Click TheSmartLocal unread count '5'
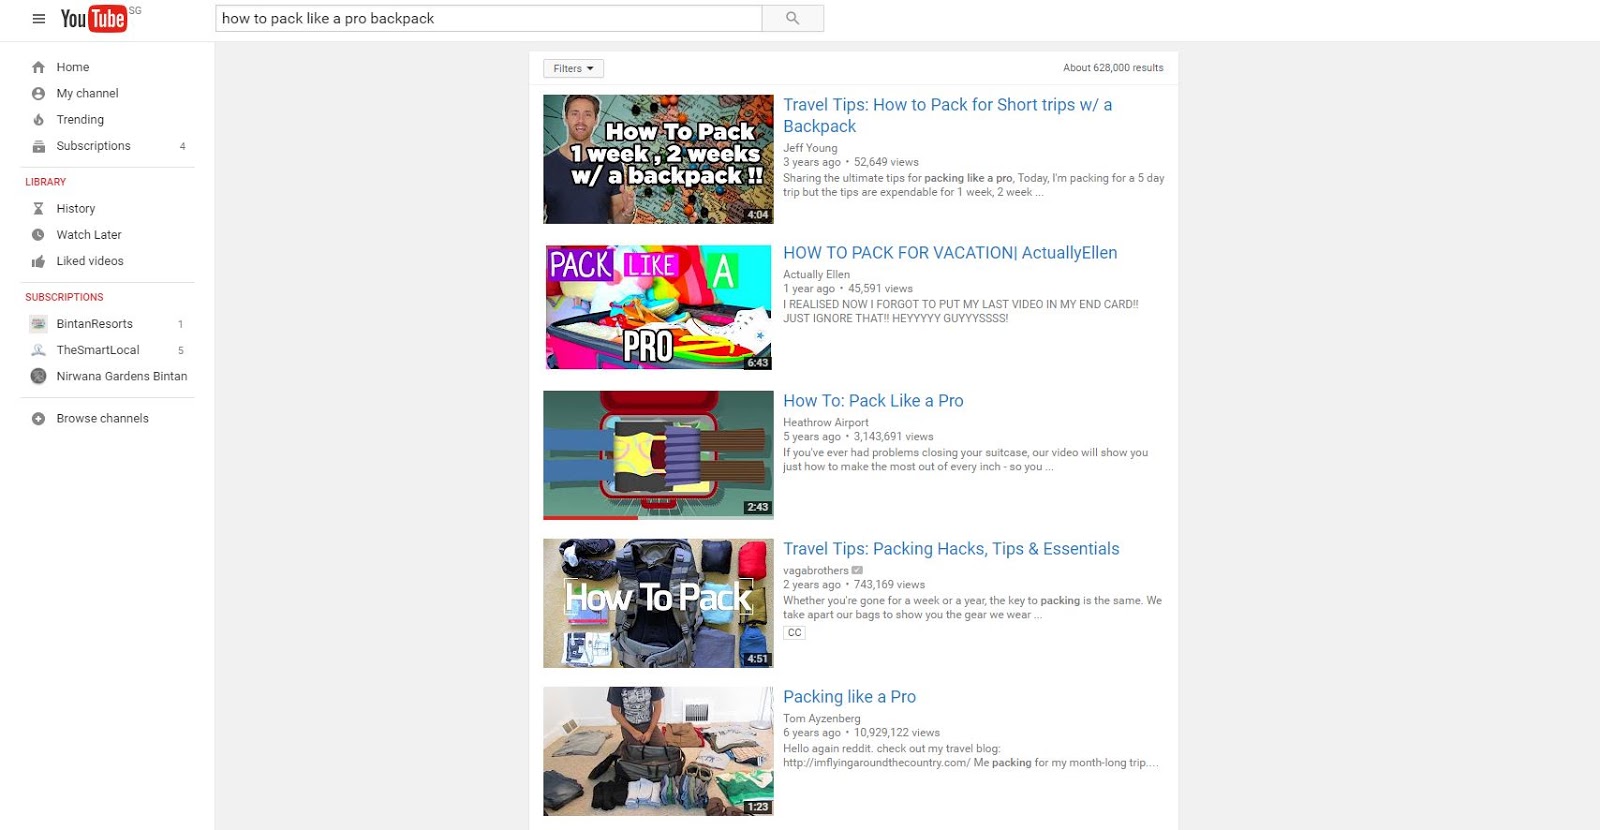Screen dimensions: 1600x830 (181, 351)
